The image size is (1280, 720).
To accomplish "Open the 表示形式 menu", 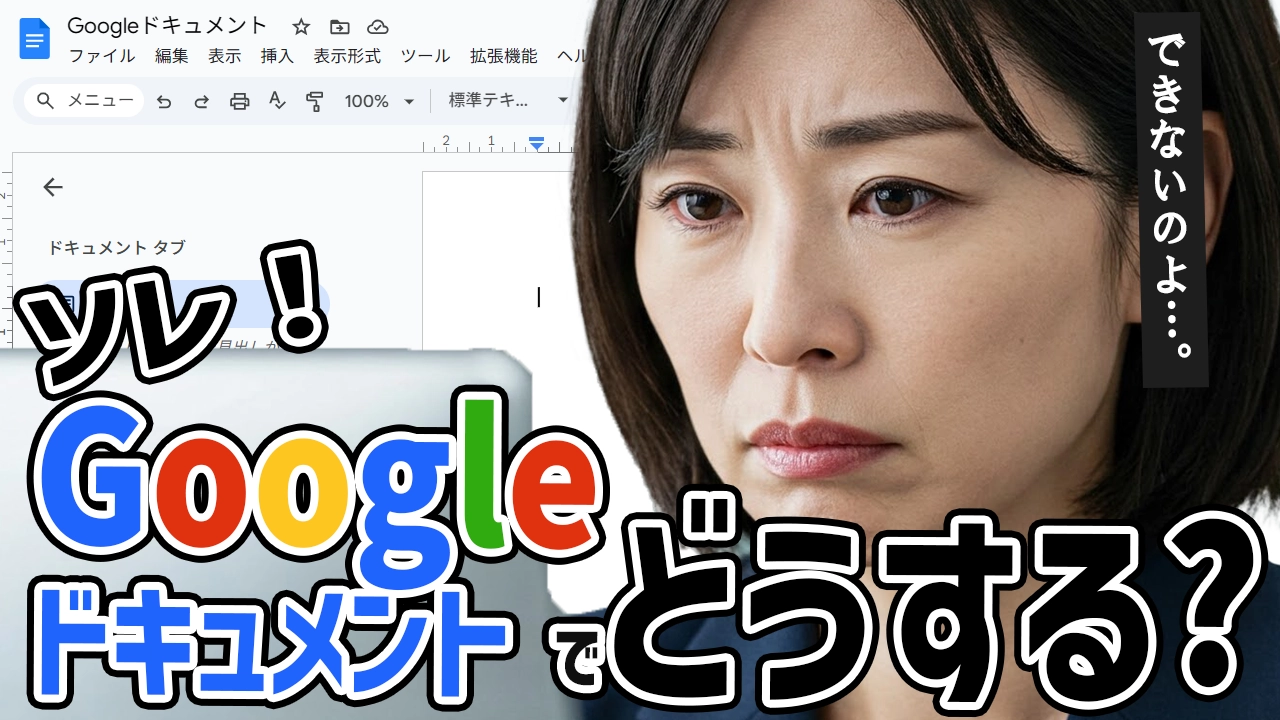I will pos(347,56).
